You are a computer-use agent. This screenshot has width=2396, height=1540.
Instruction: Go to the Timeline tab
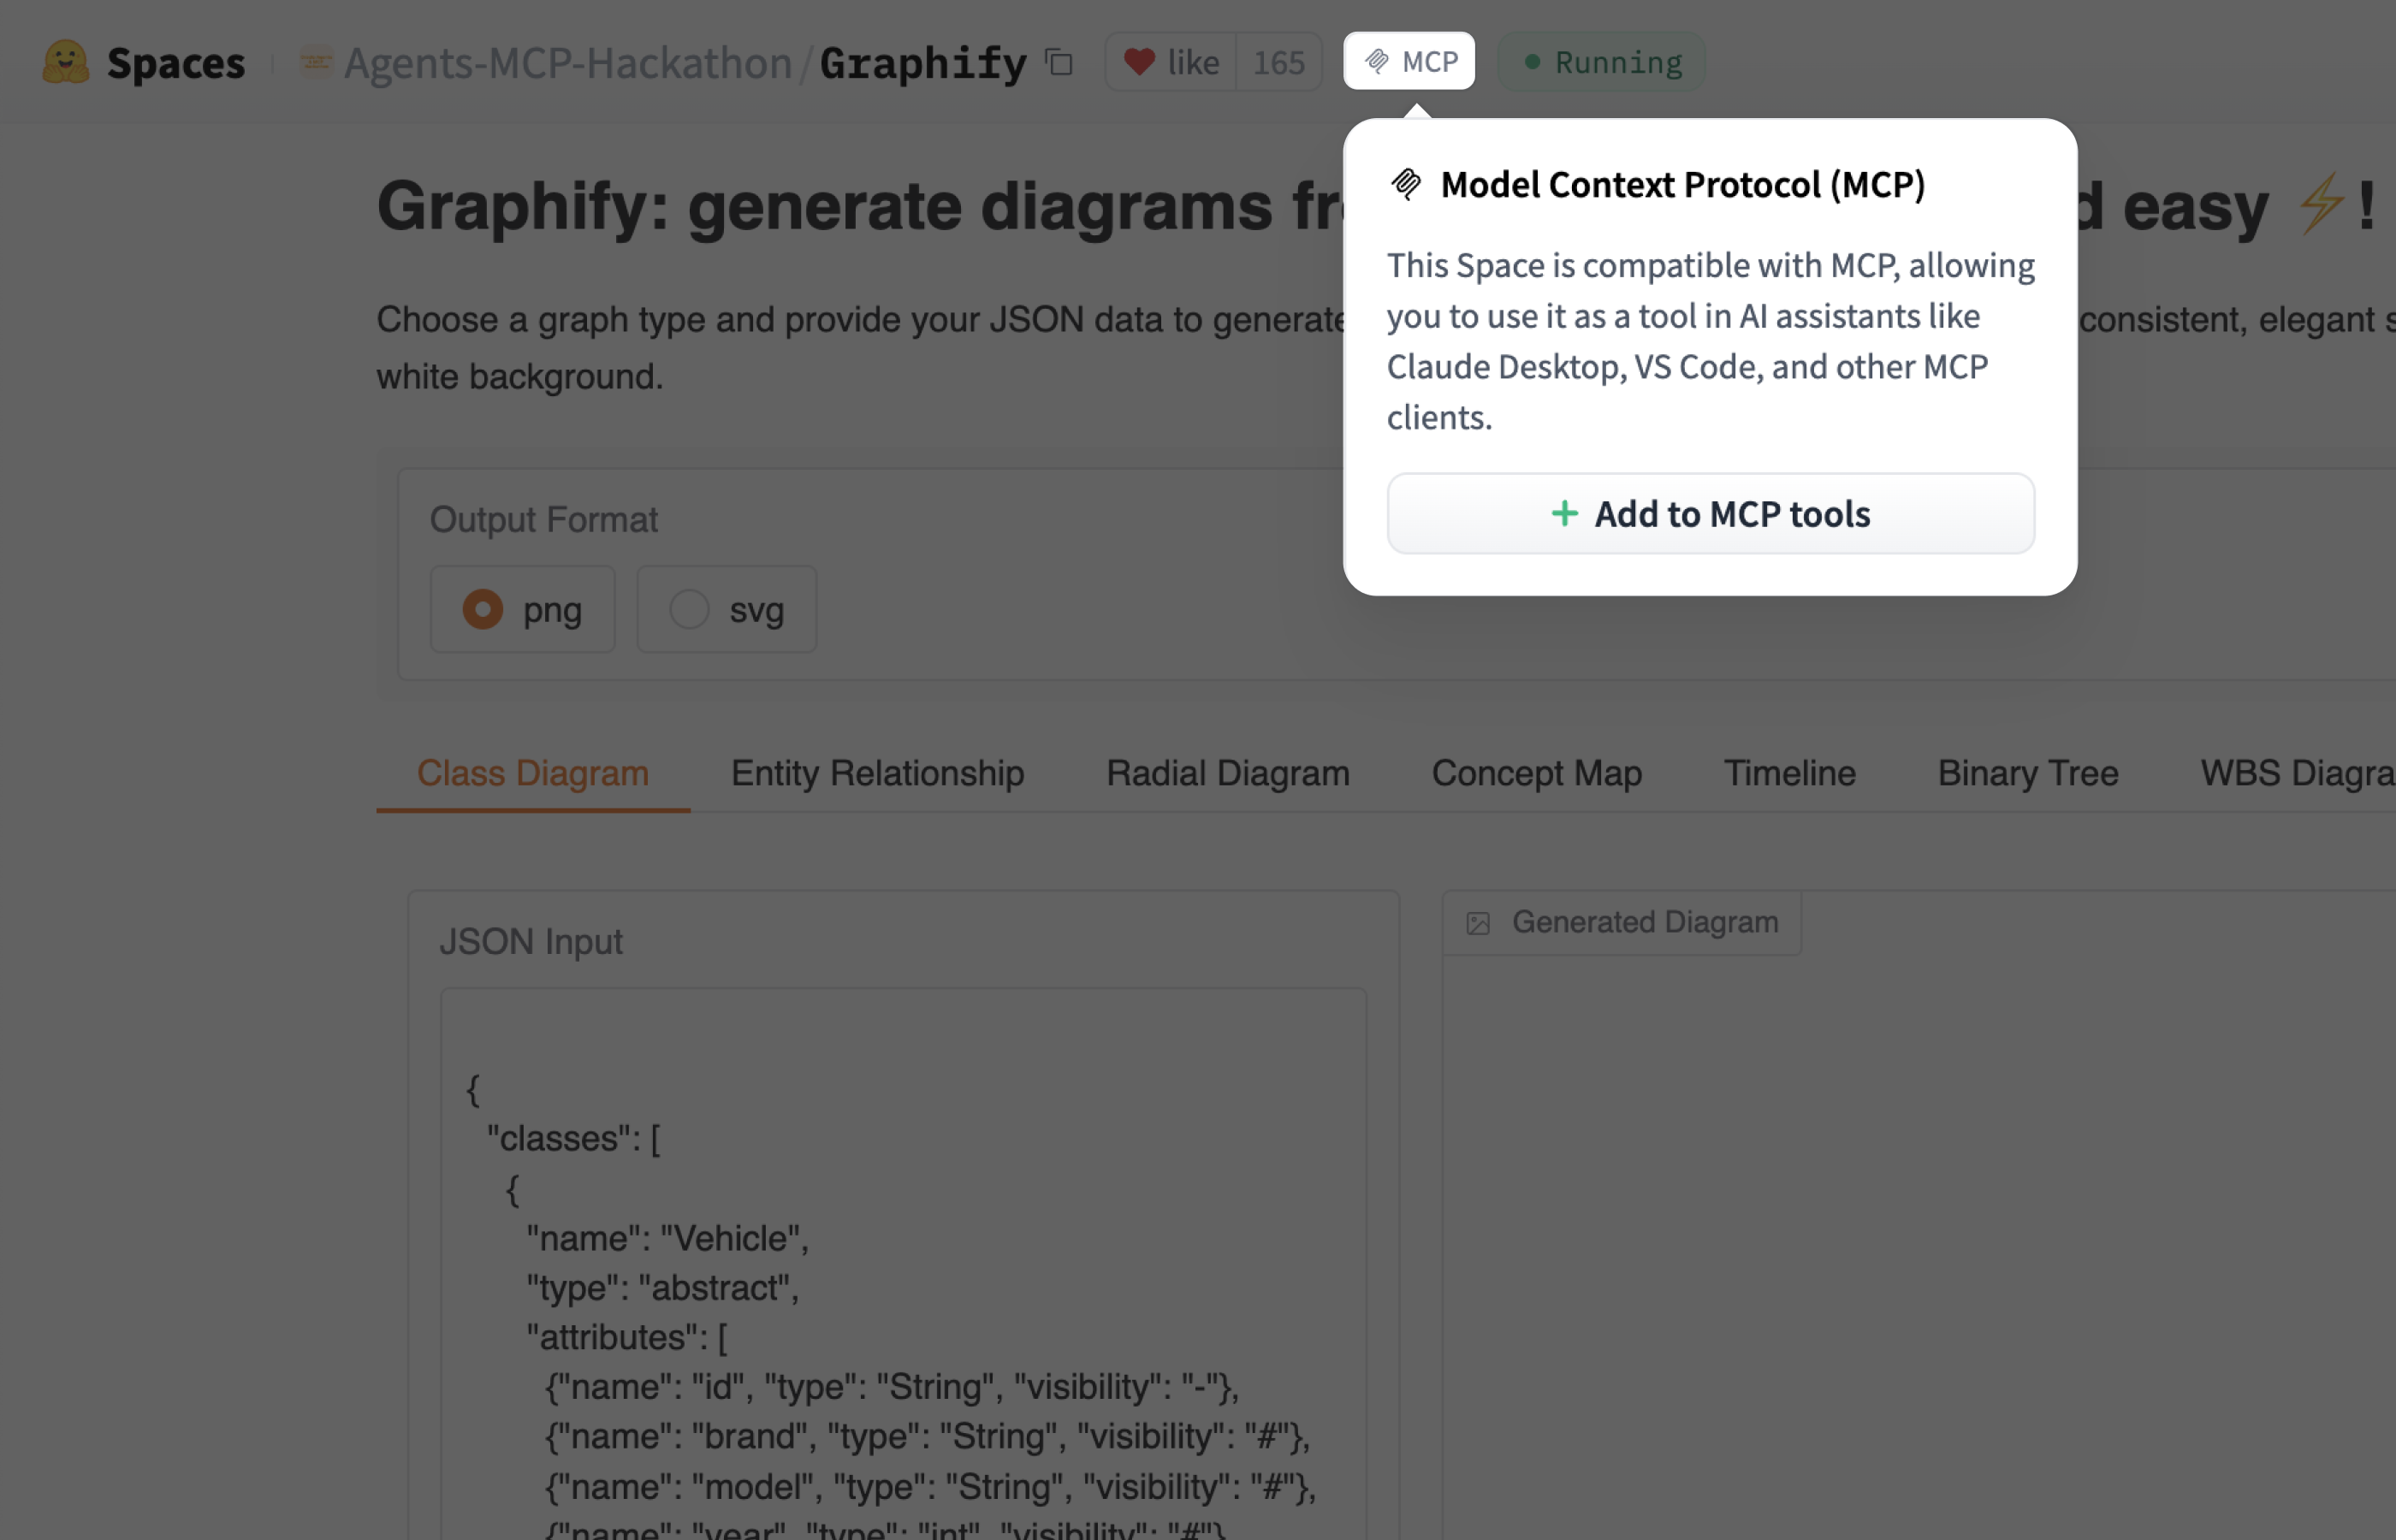click(x=1789, y=773)
